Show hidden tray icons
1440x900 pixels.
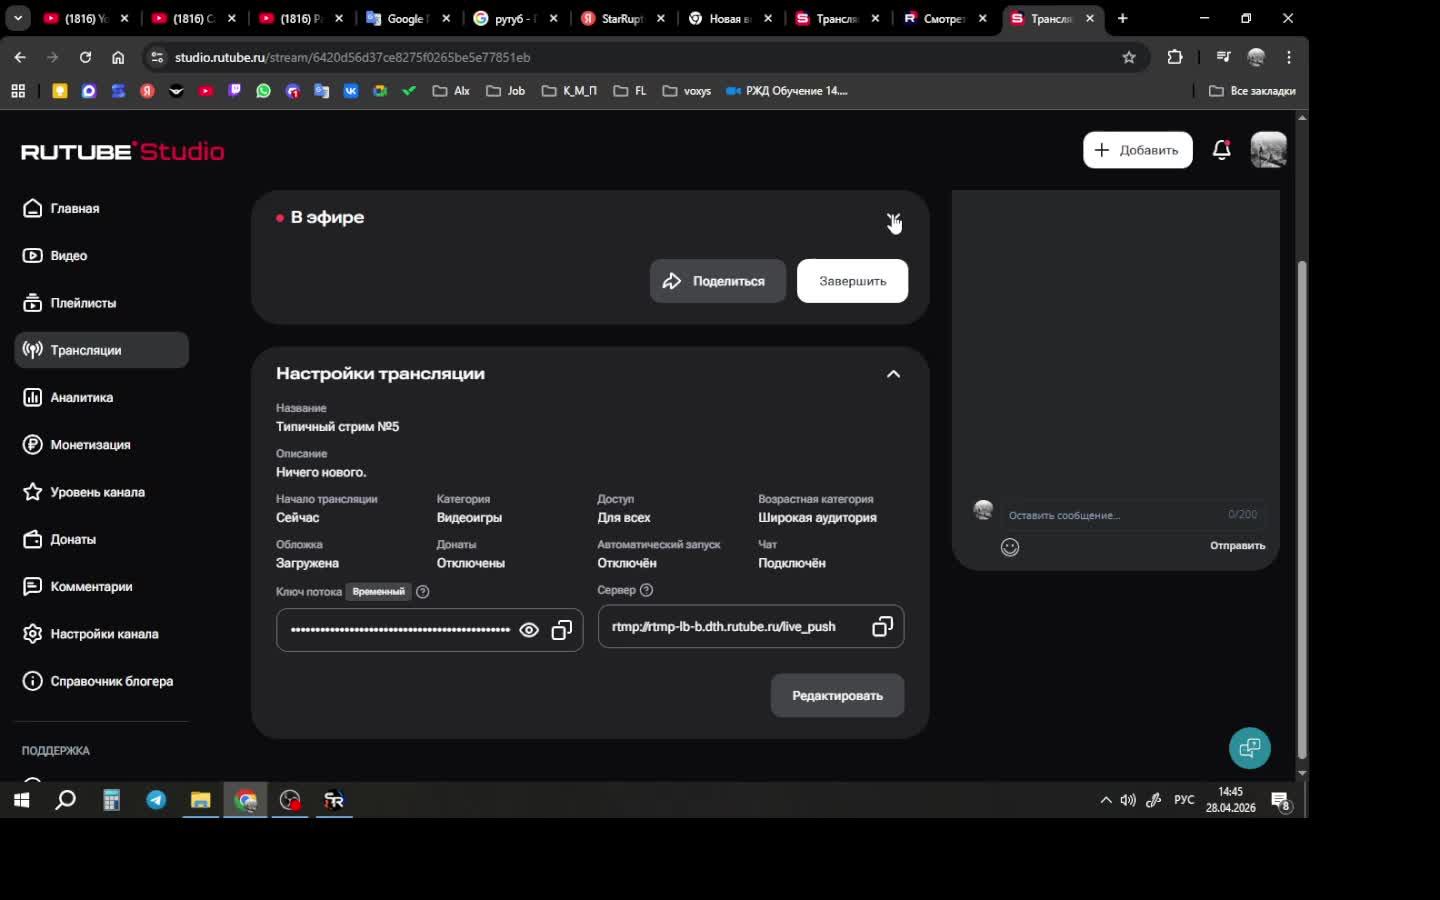point(1106,800)
